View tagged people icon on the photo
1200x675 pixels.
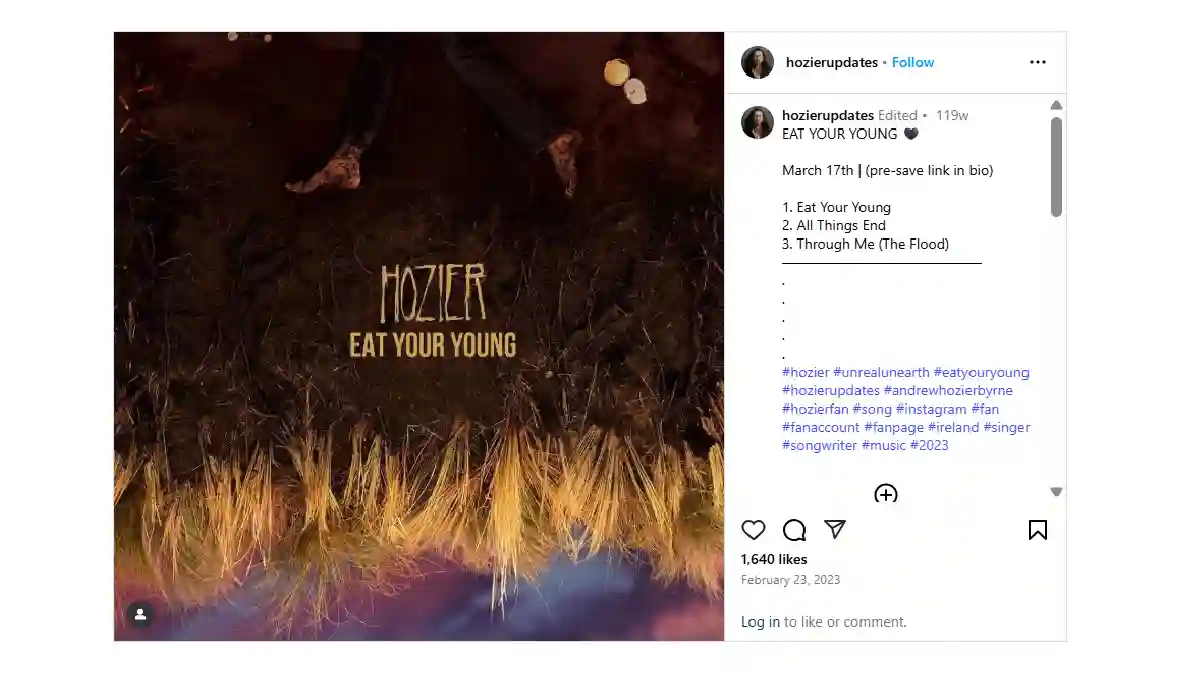(140, 614)
